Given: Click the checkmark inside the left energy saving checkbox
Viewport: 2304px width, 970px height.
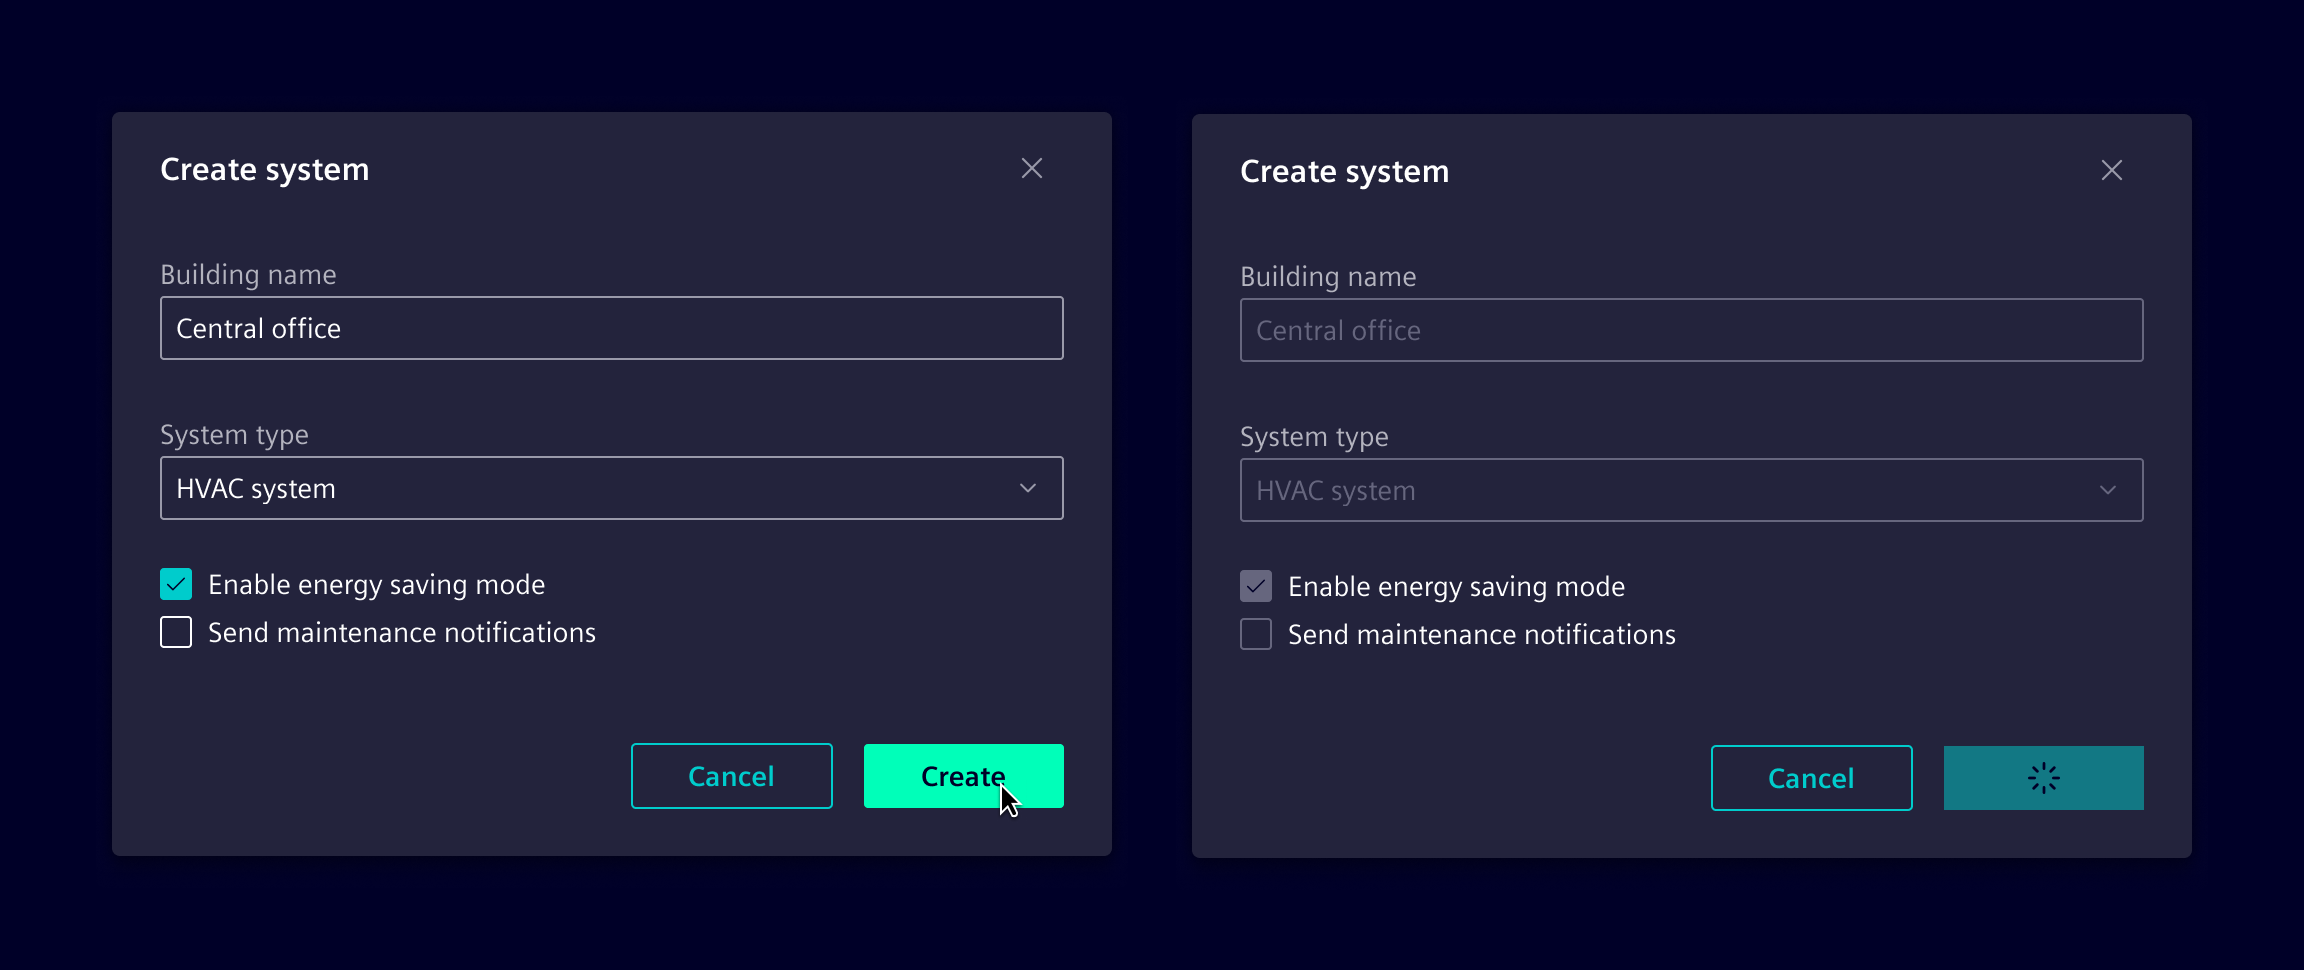Looking at the screenshot, I should click(175, 583).
